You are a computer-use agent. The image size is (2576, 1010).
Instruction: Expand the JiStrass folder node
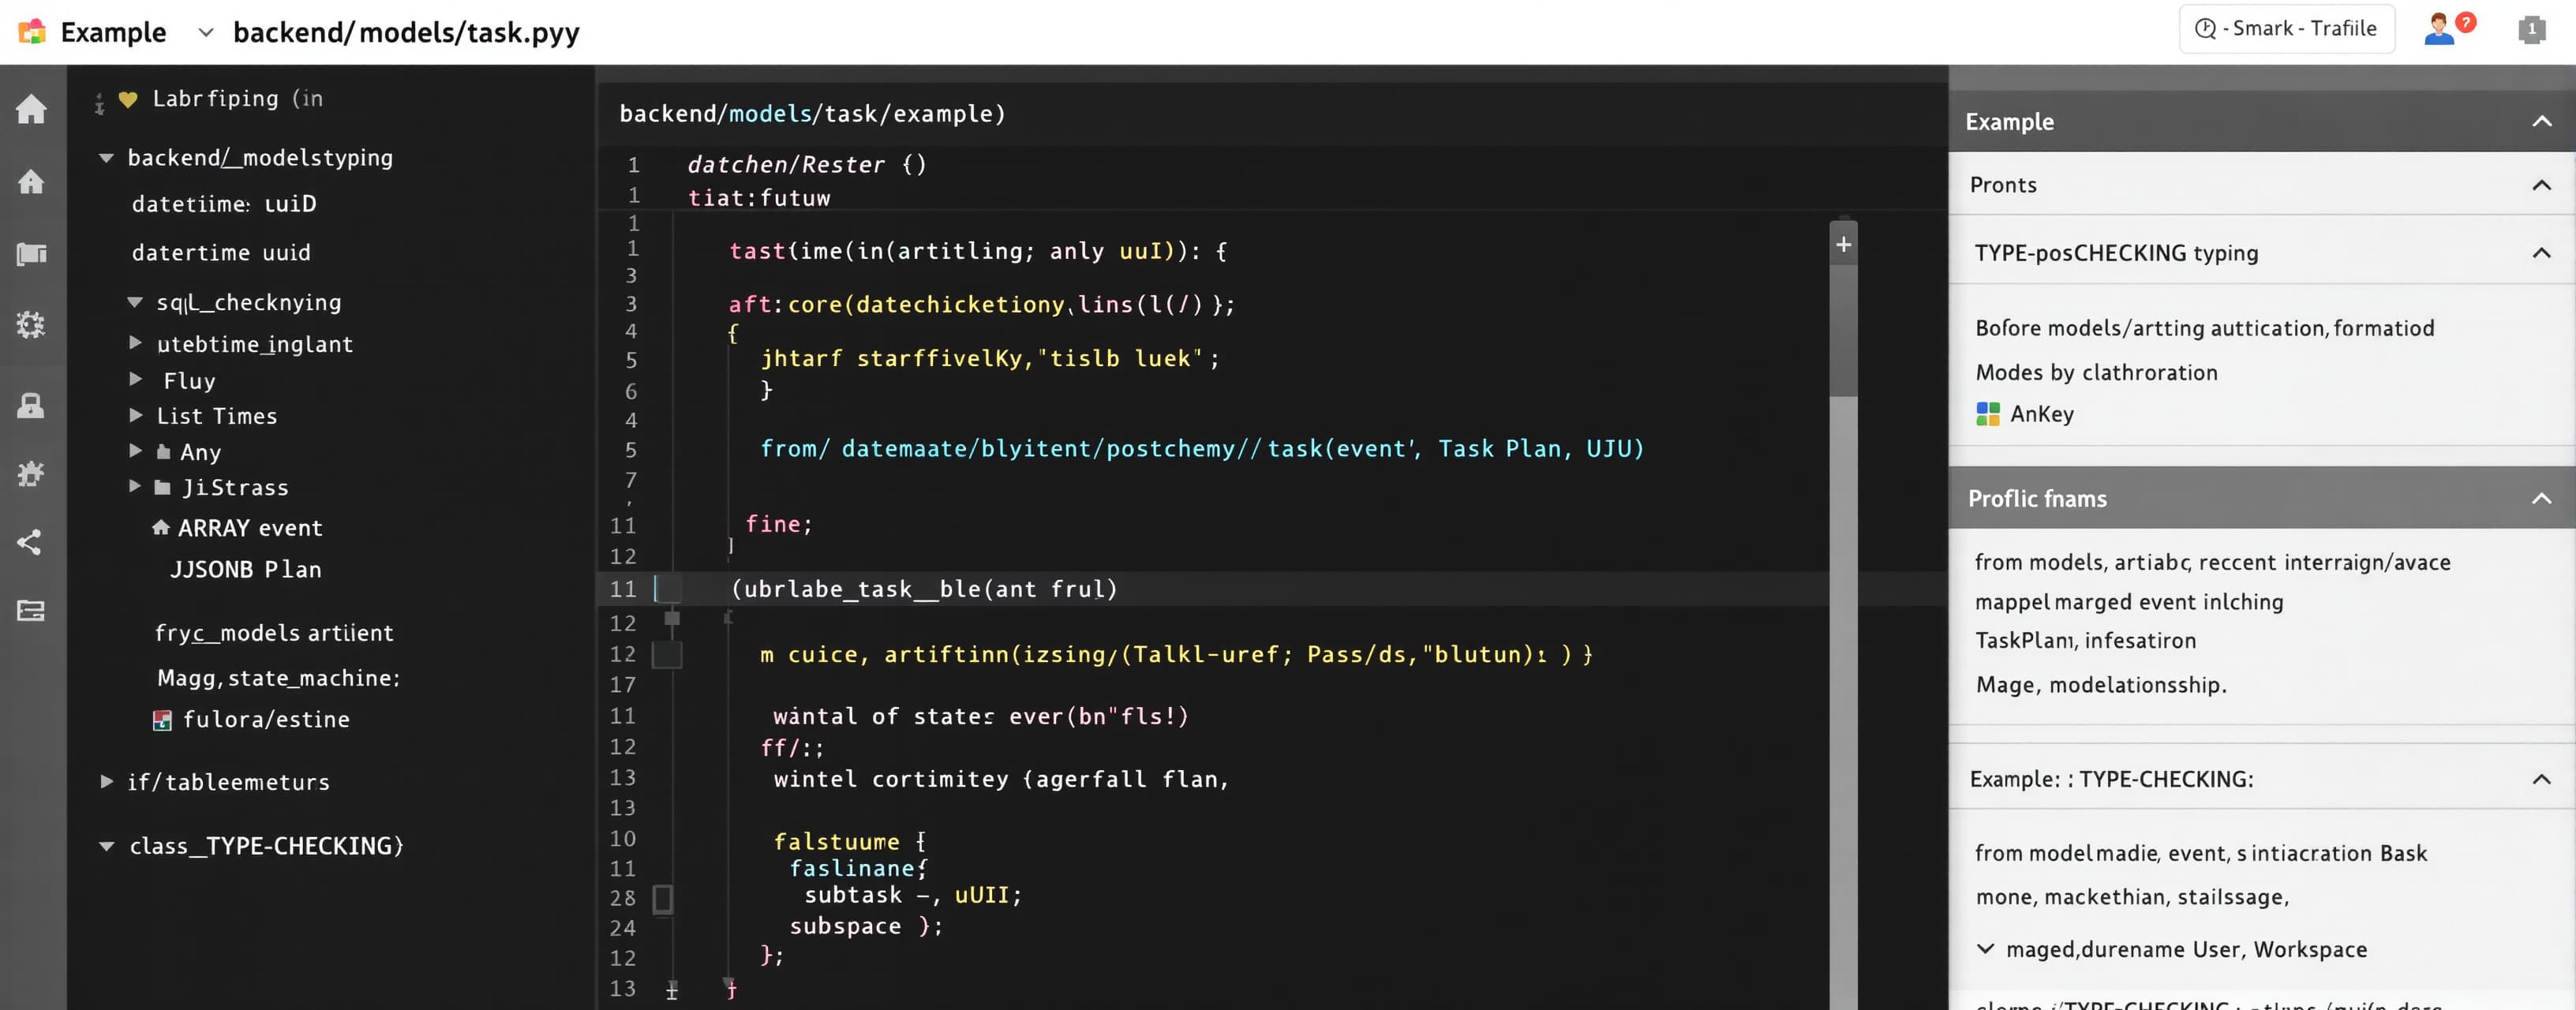pyautogui.click(x=135, y=486)
